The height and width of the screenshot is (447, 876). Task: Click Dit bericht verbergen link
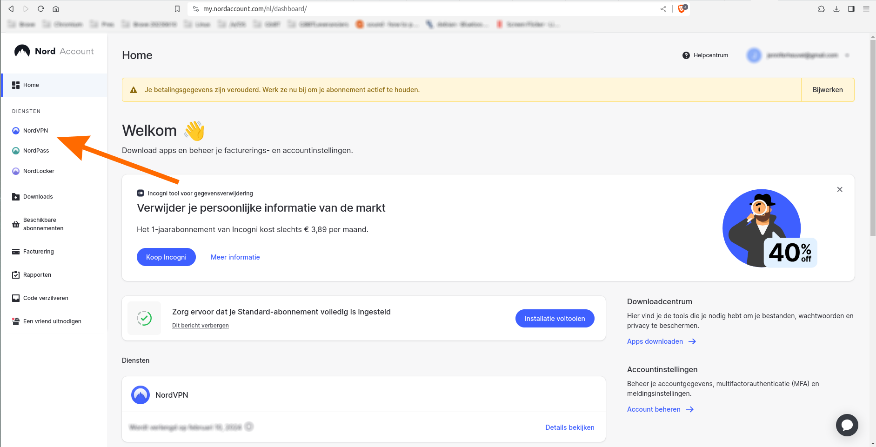point(201,325)
